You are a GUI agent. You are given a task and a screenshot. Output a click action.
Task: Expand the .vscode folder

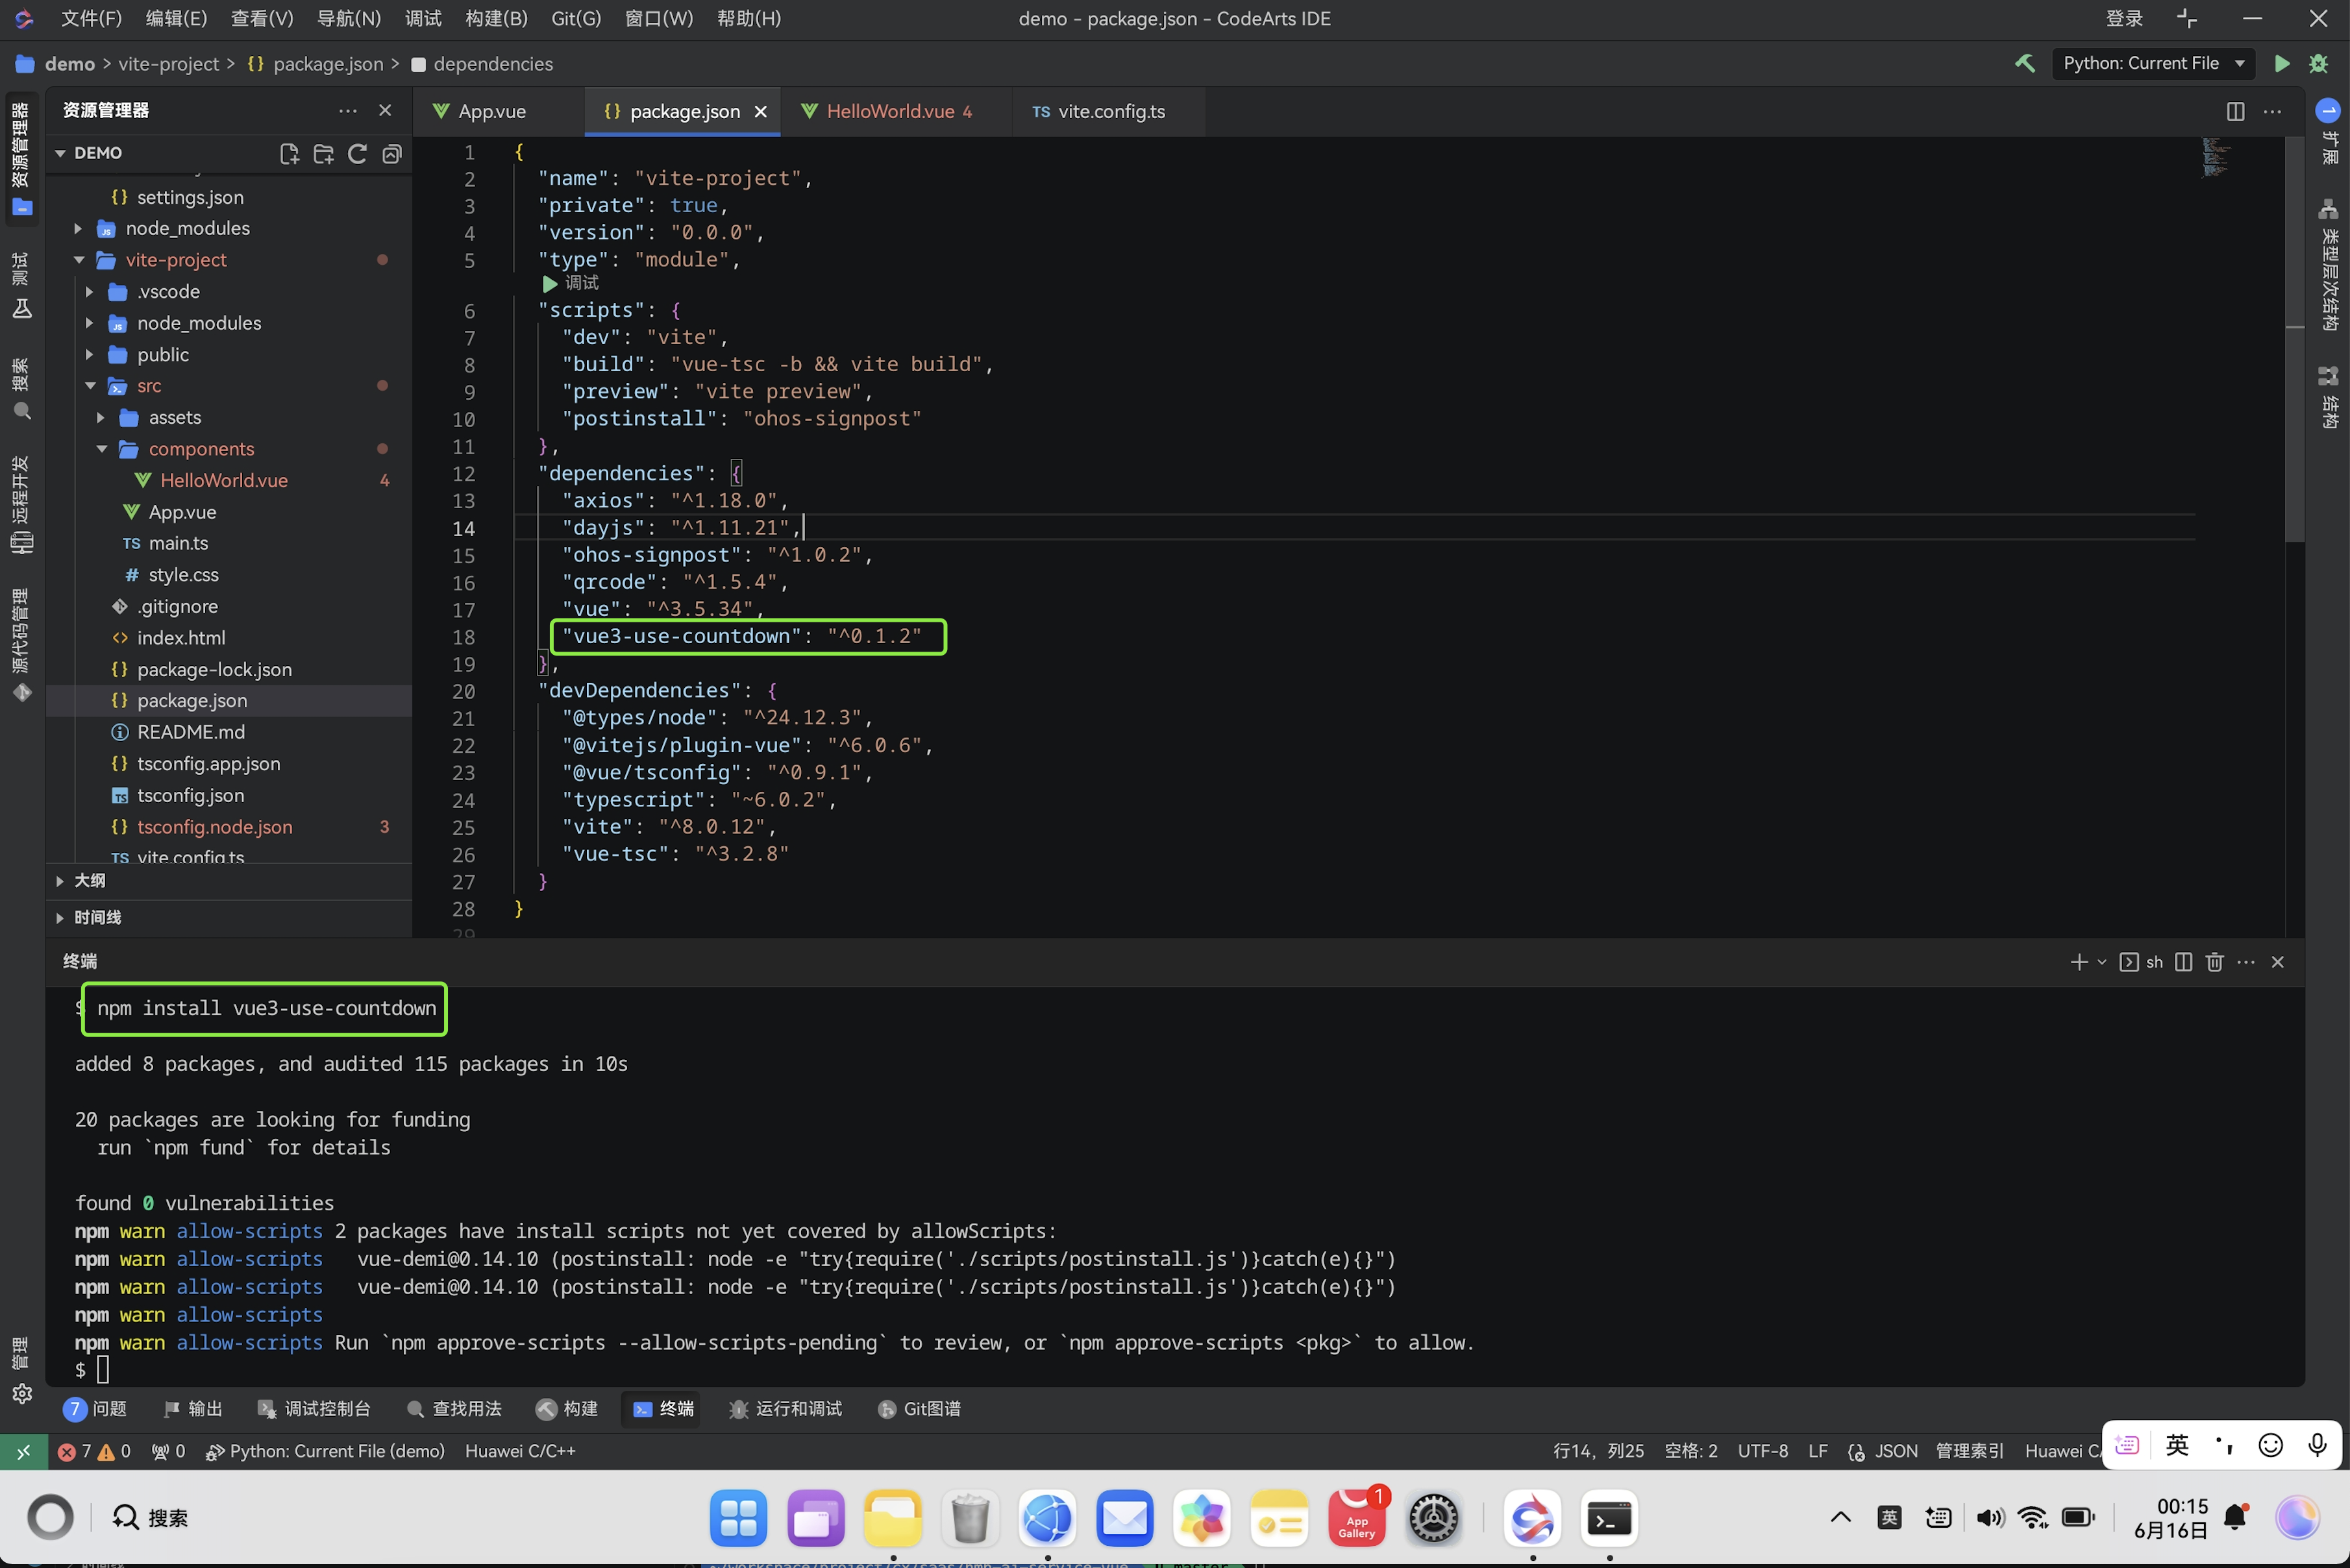click(x=89, y=292)
